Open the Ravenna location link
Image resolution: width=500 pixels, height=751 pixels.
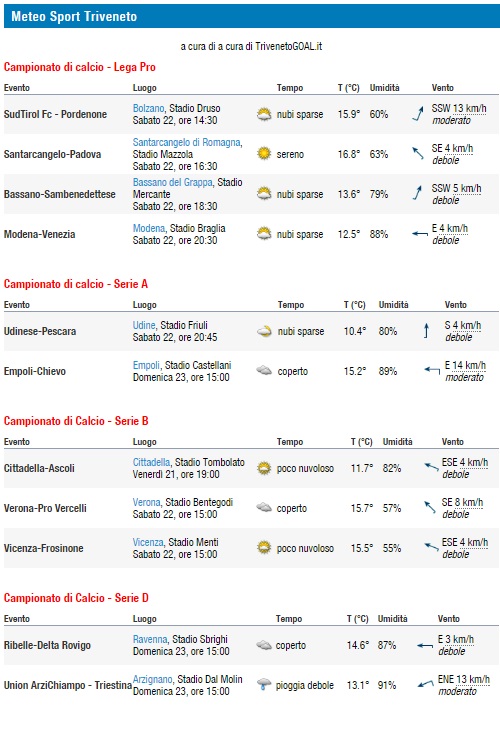pyautogui.click(x=150, y=639)
